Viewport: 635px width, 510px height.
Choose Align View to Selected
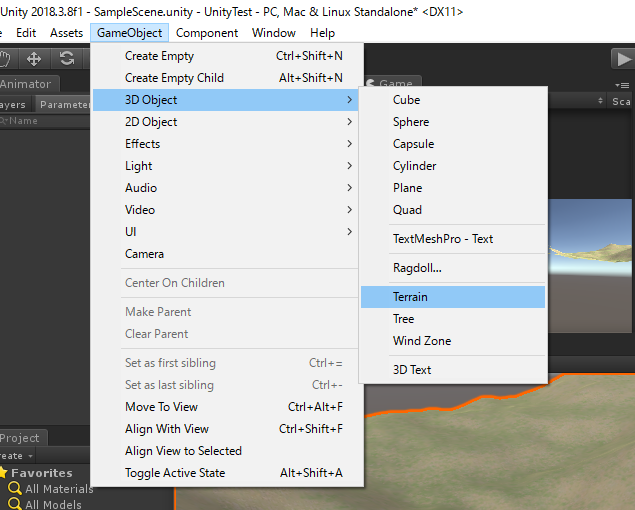(226, 450)
